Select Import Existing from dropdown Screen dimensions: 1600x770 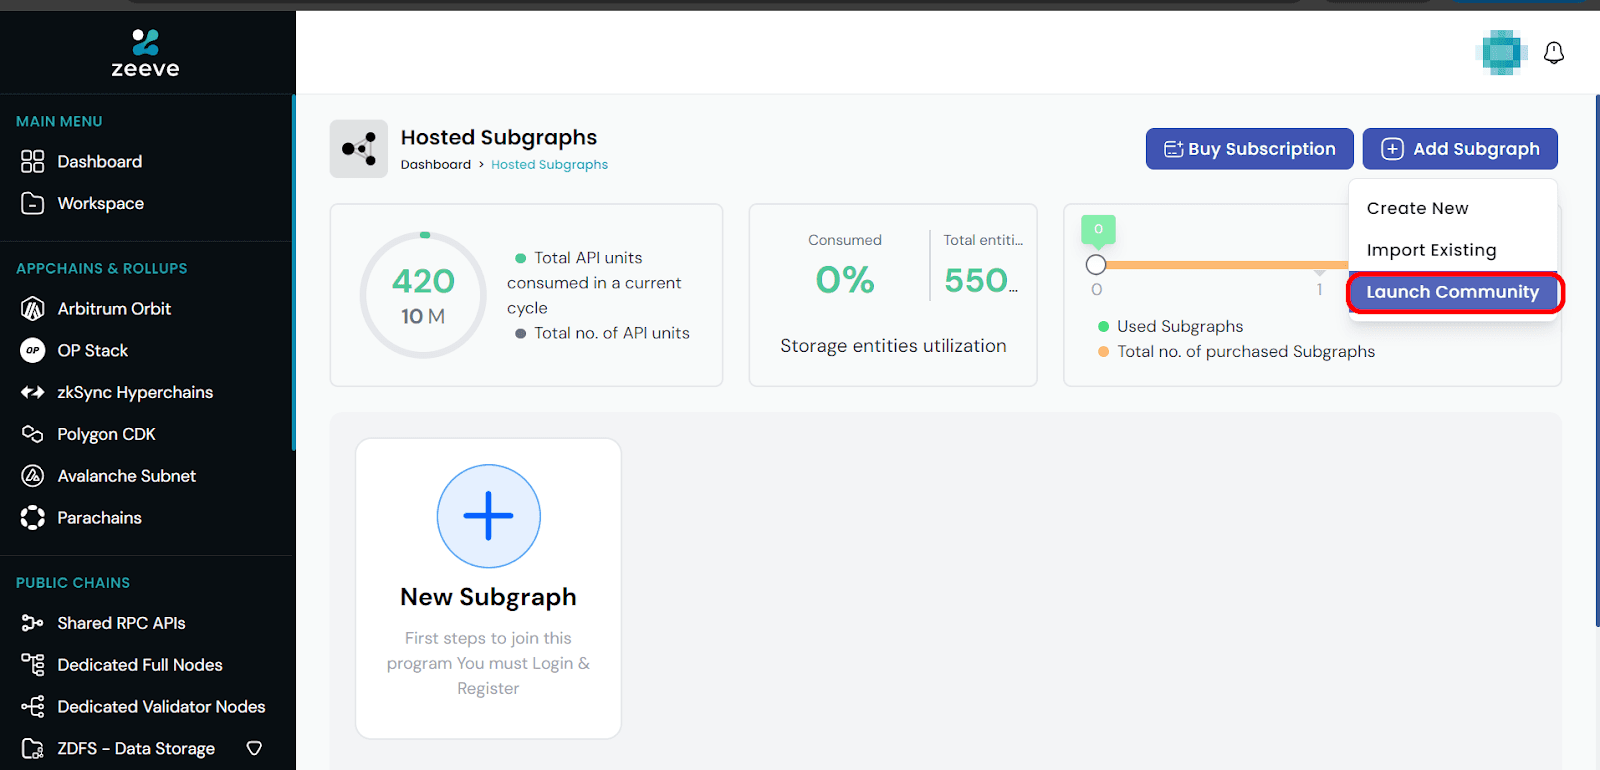pyautogui.click(x=1432, y=250)
